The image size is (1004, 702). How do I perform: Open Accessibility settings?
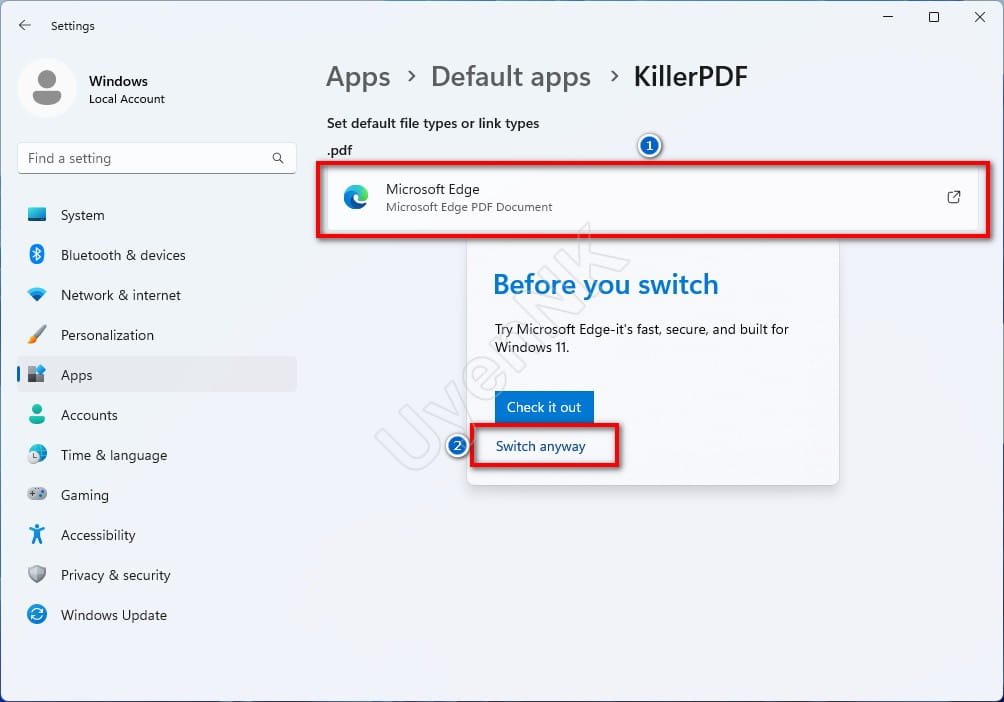pos(157,535)
